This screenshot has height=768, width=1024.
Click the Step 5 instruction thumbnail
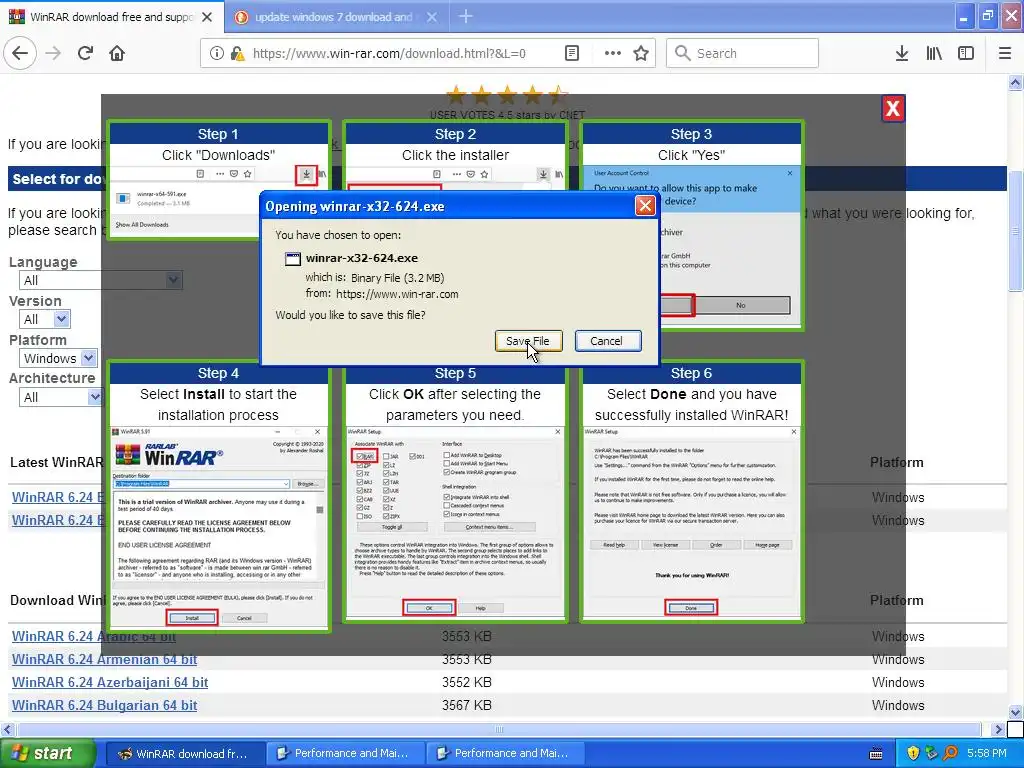click(455, 490)
